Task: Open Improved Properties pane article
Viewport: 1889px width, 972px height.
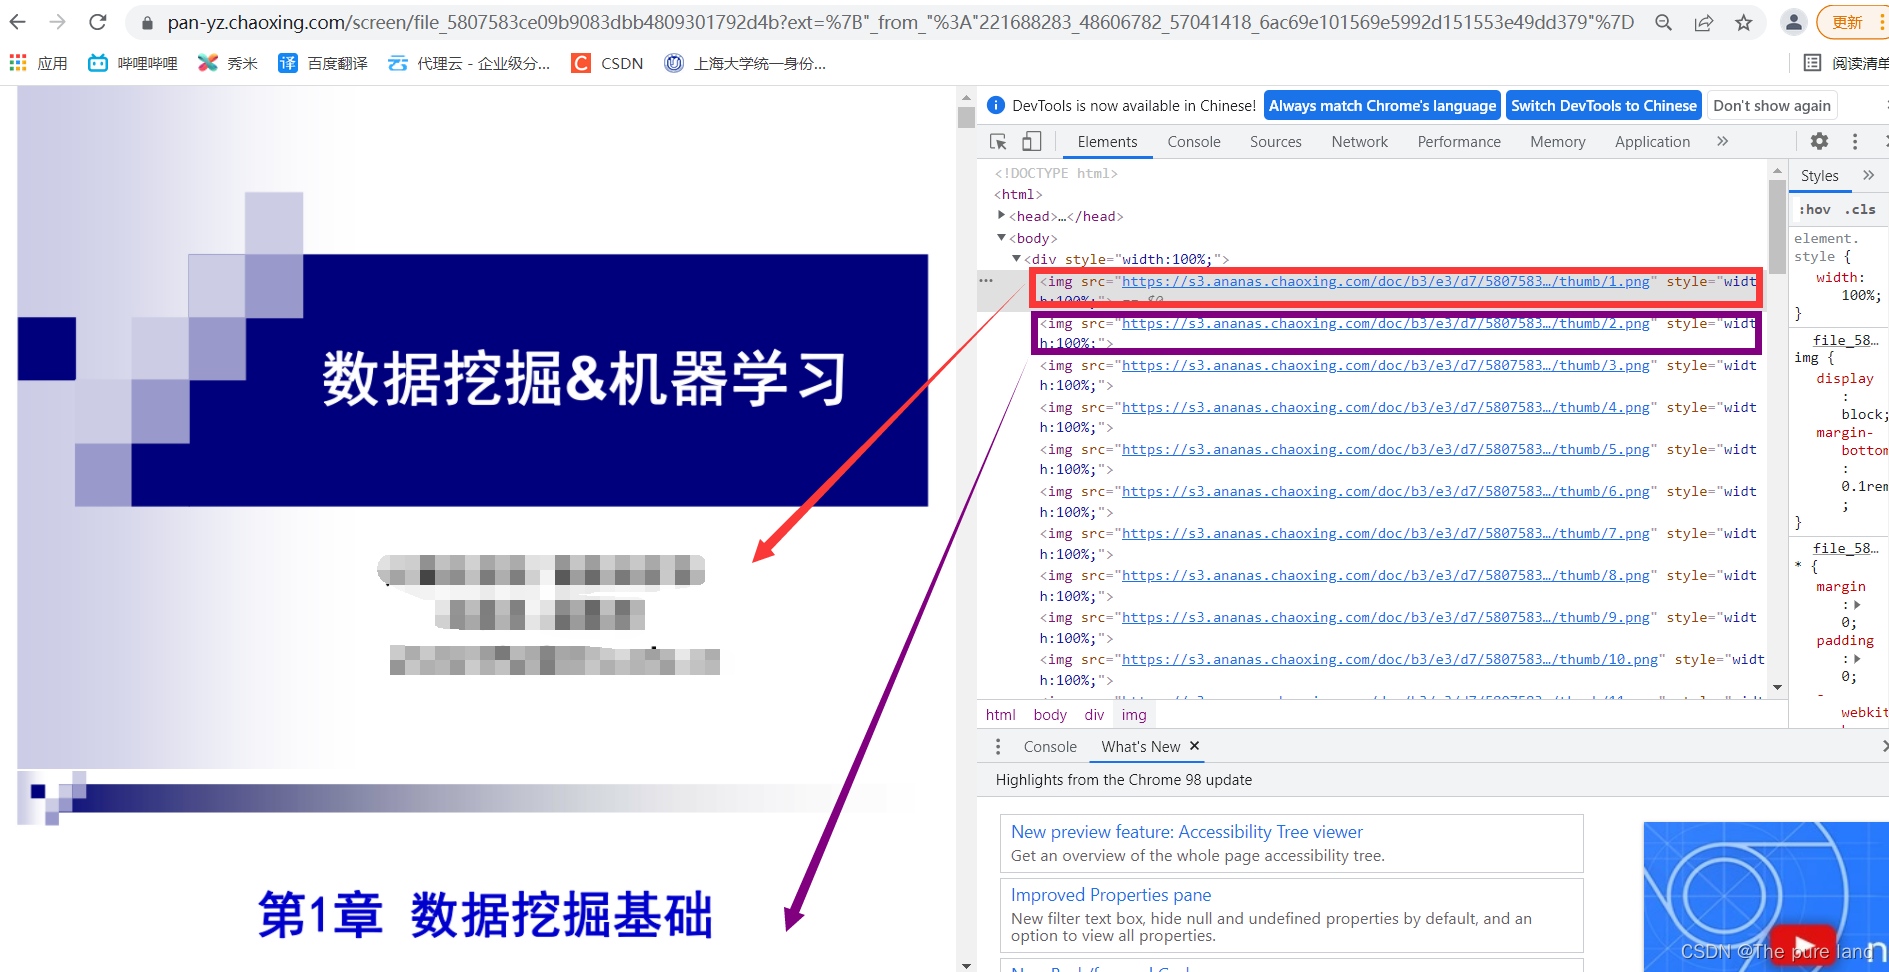Action: [x=1110, y=895]
